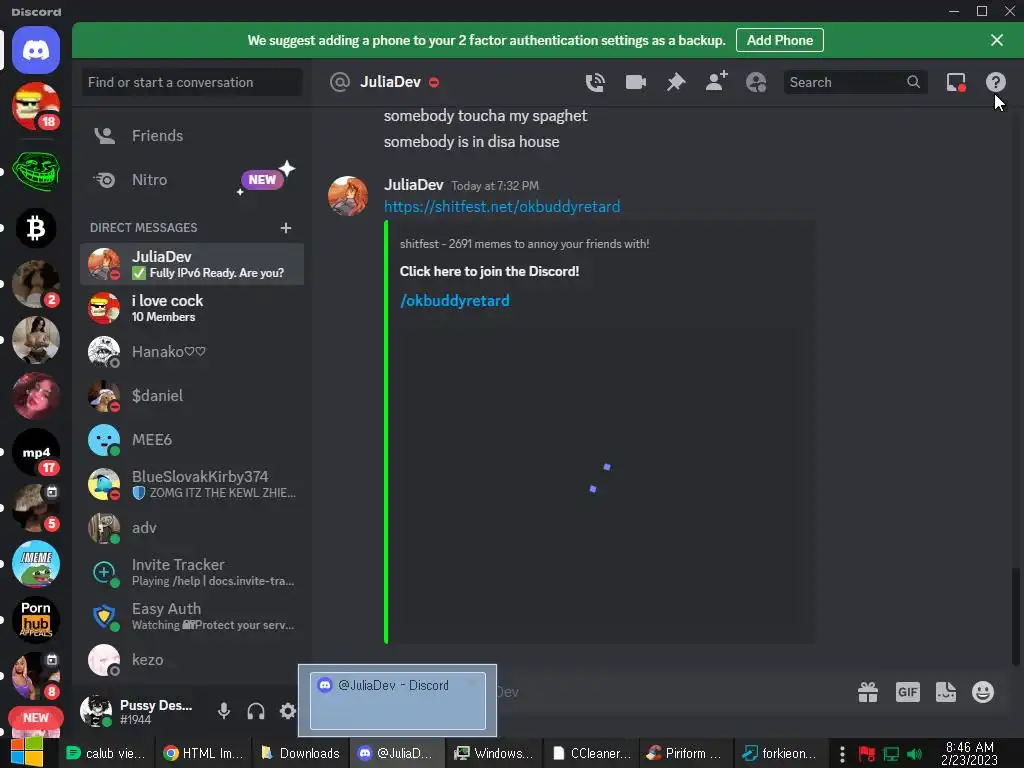Screen dimensions: 1024x768
Task: Start a video call with JuliaDev
Action: [x=635, y=82]
